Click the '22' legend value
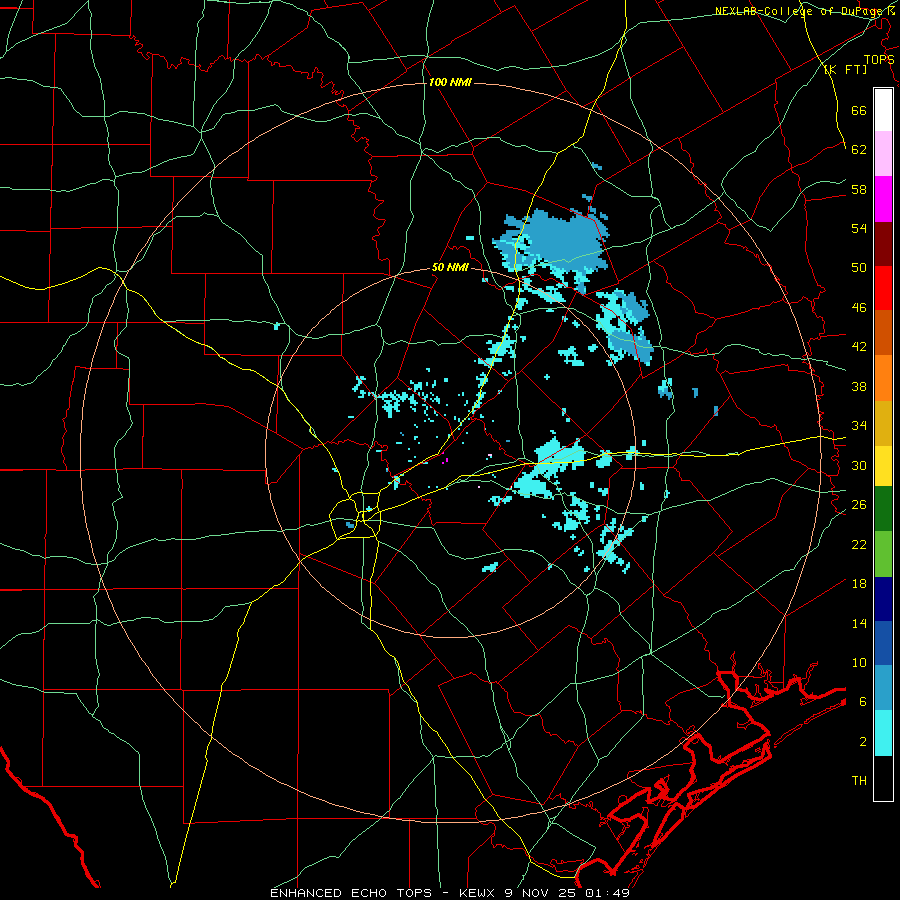 (859, 544)
